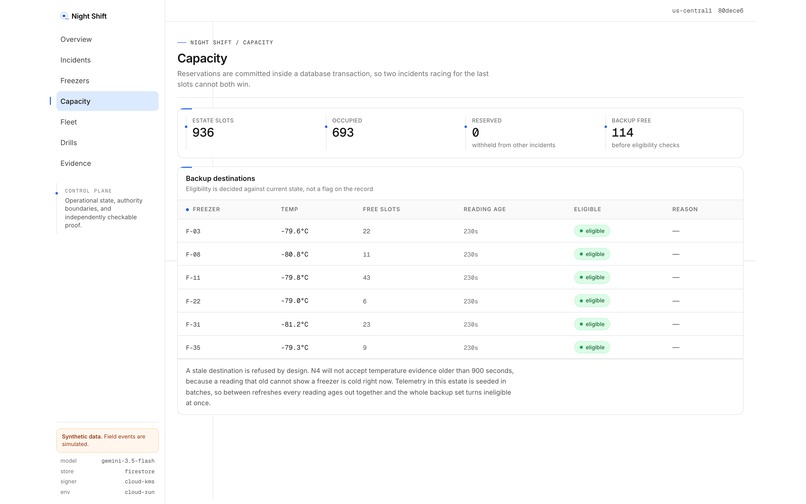Click the eligible badge for F-35
Viewport: 806px width, 504px height.
[x=592, y=347]
